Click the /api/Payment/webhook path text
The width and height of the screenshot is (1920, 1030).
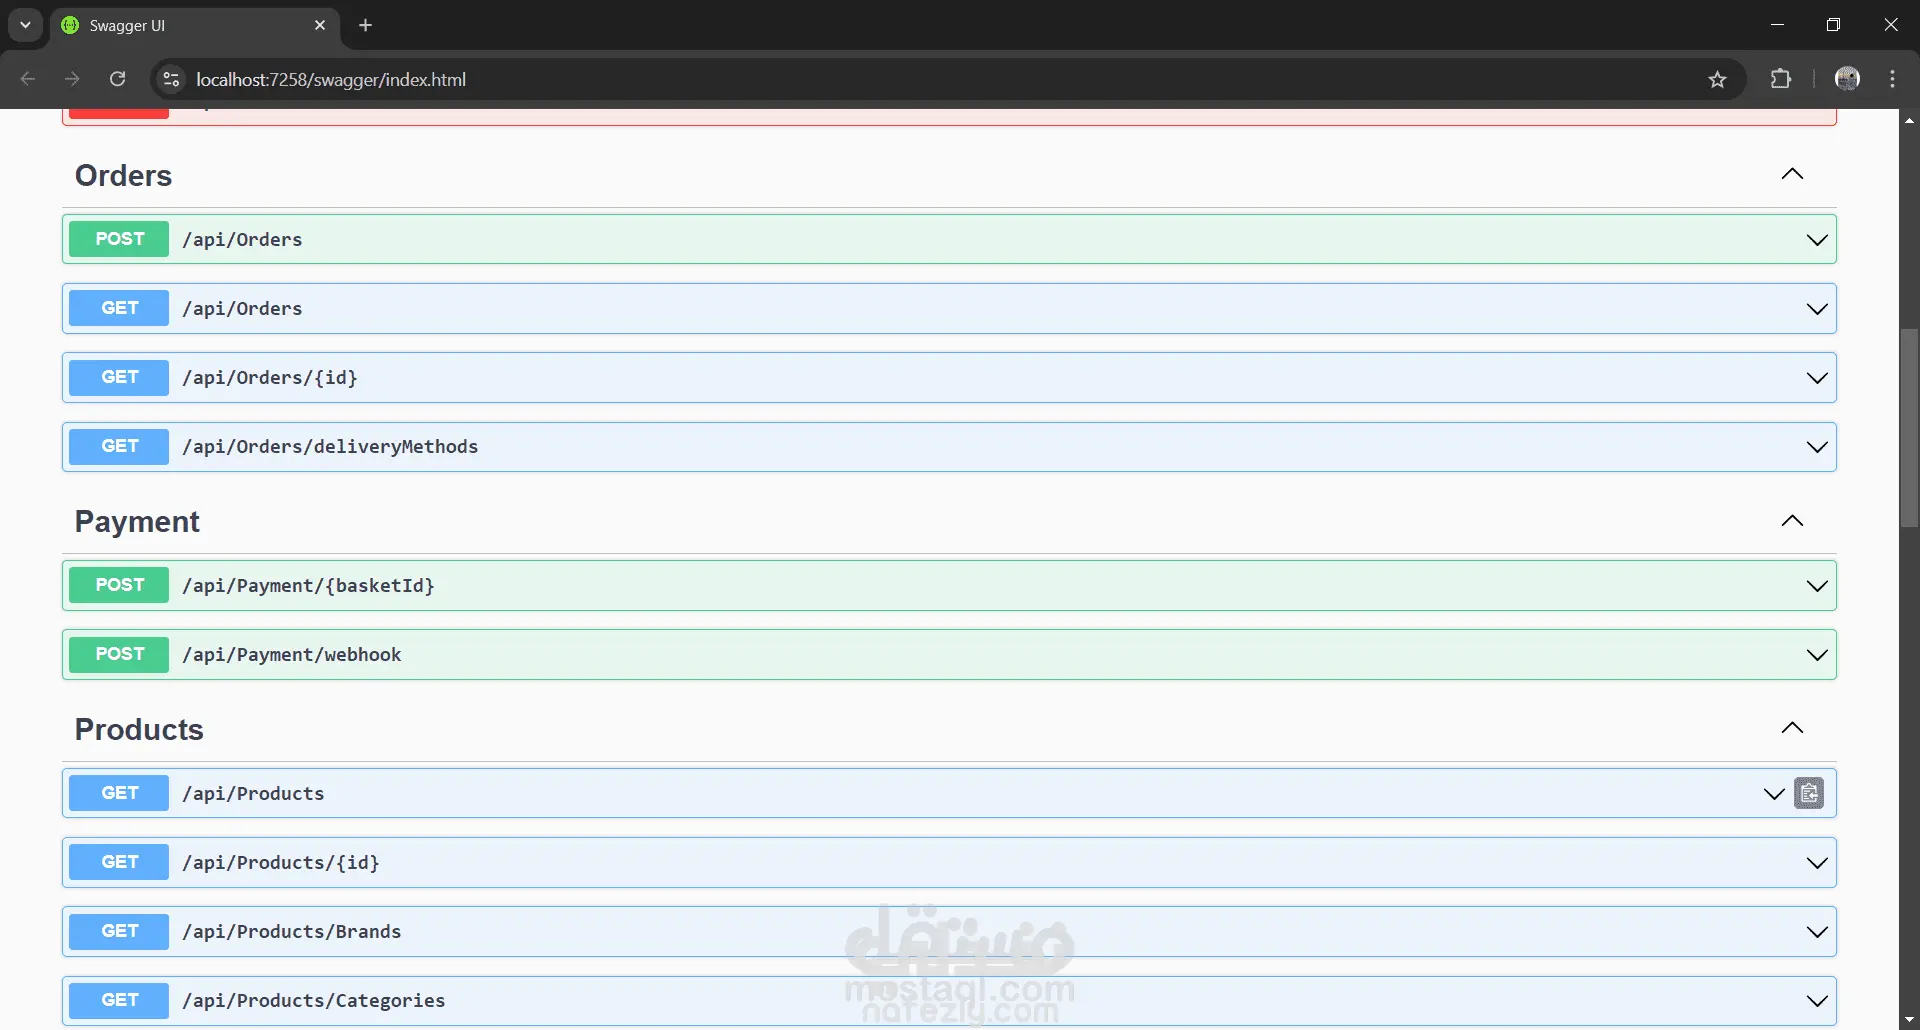point(292,655)
